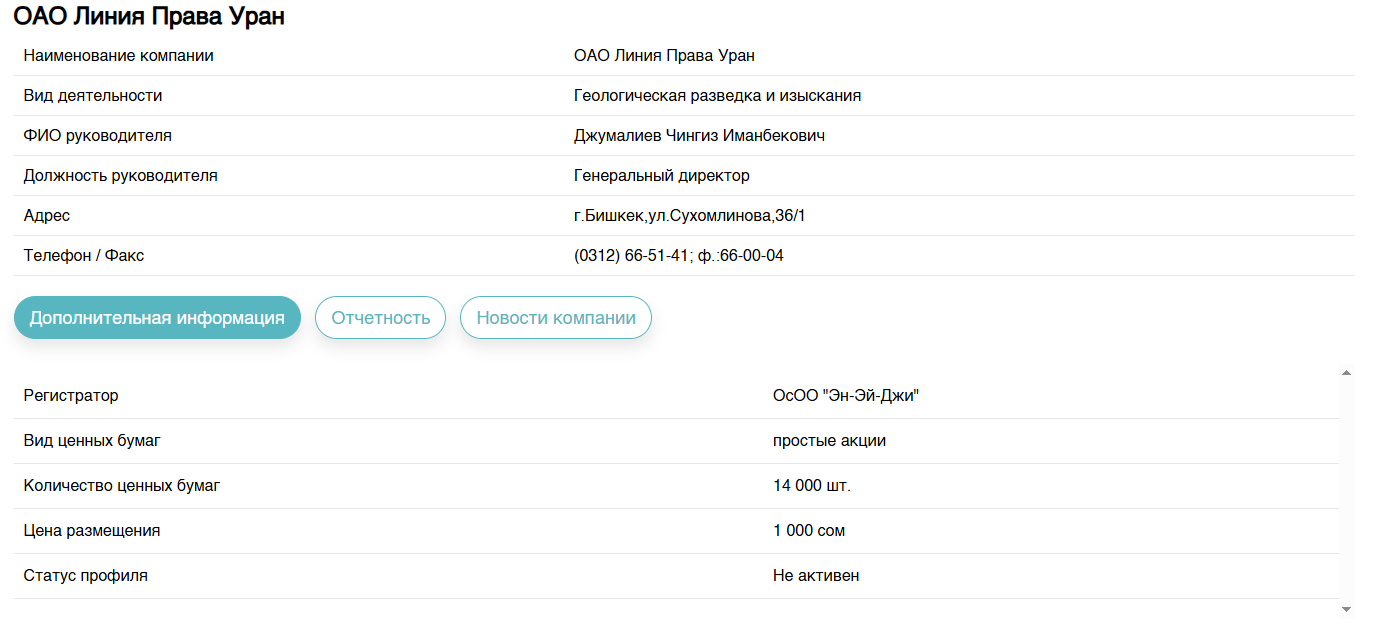1384x624 pixels.
Task: Click the Наименование компании row label
Action: click(118, 56)
